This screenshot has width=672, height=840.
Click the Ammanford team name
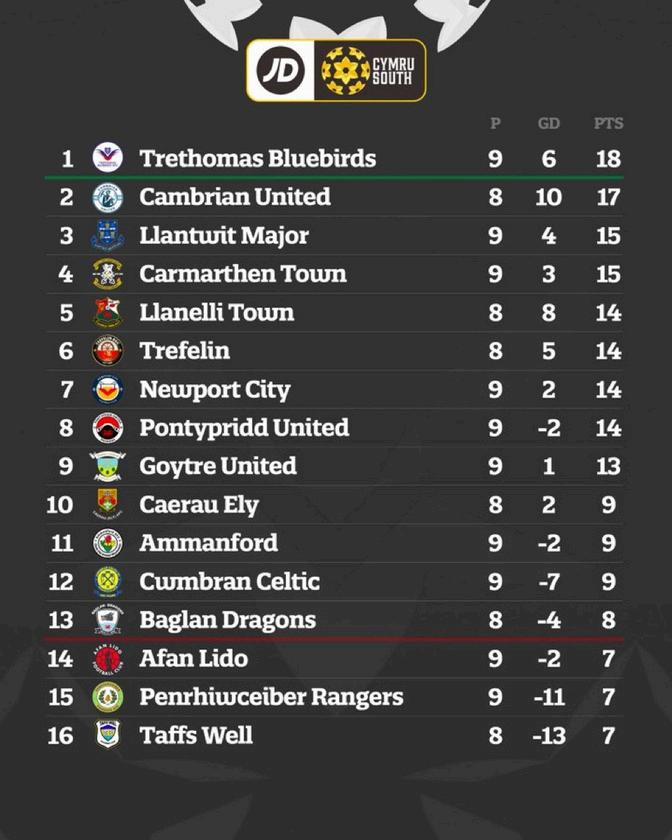208,543
